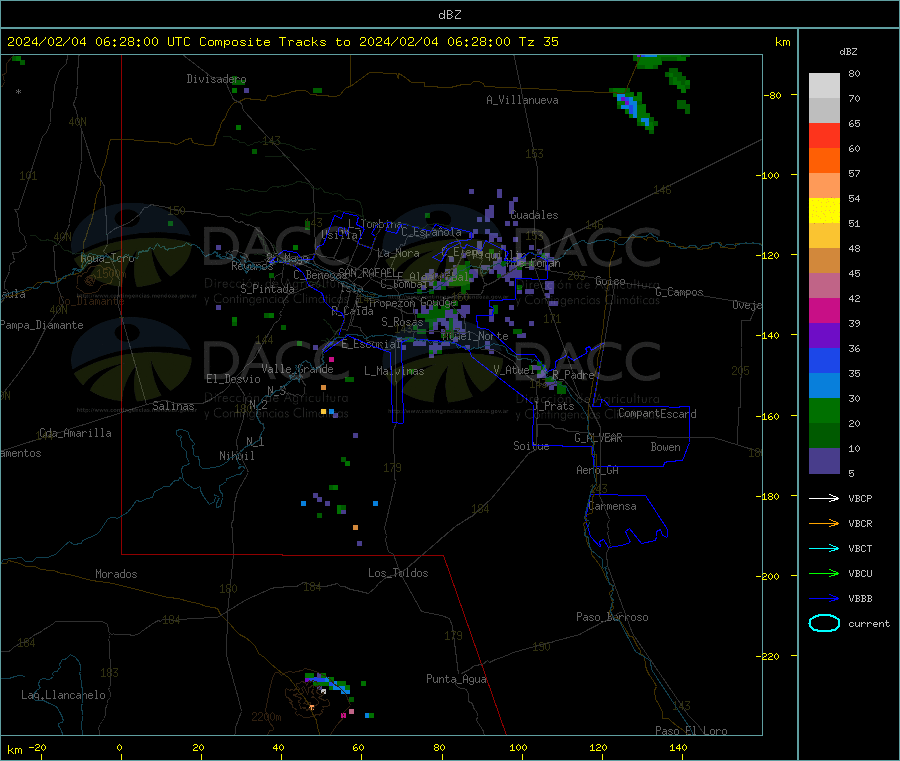Click the Cda_Amarilla place label
The image size is (900, 761).
tap(75, 433)
